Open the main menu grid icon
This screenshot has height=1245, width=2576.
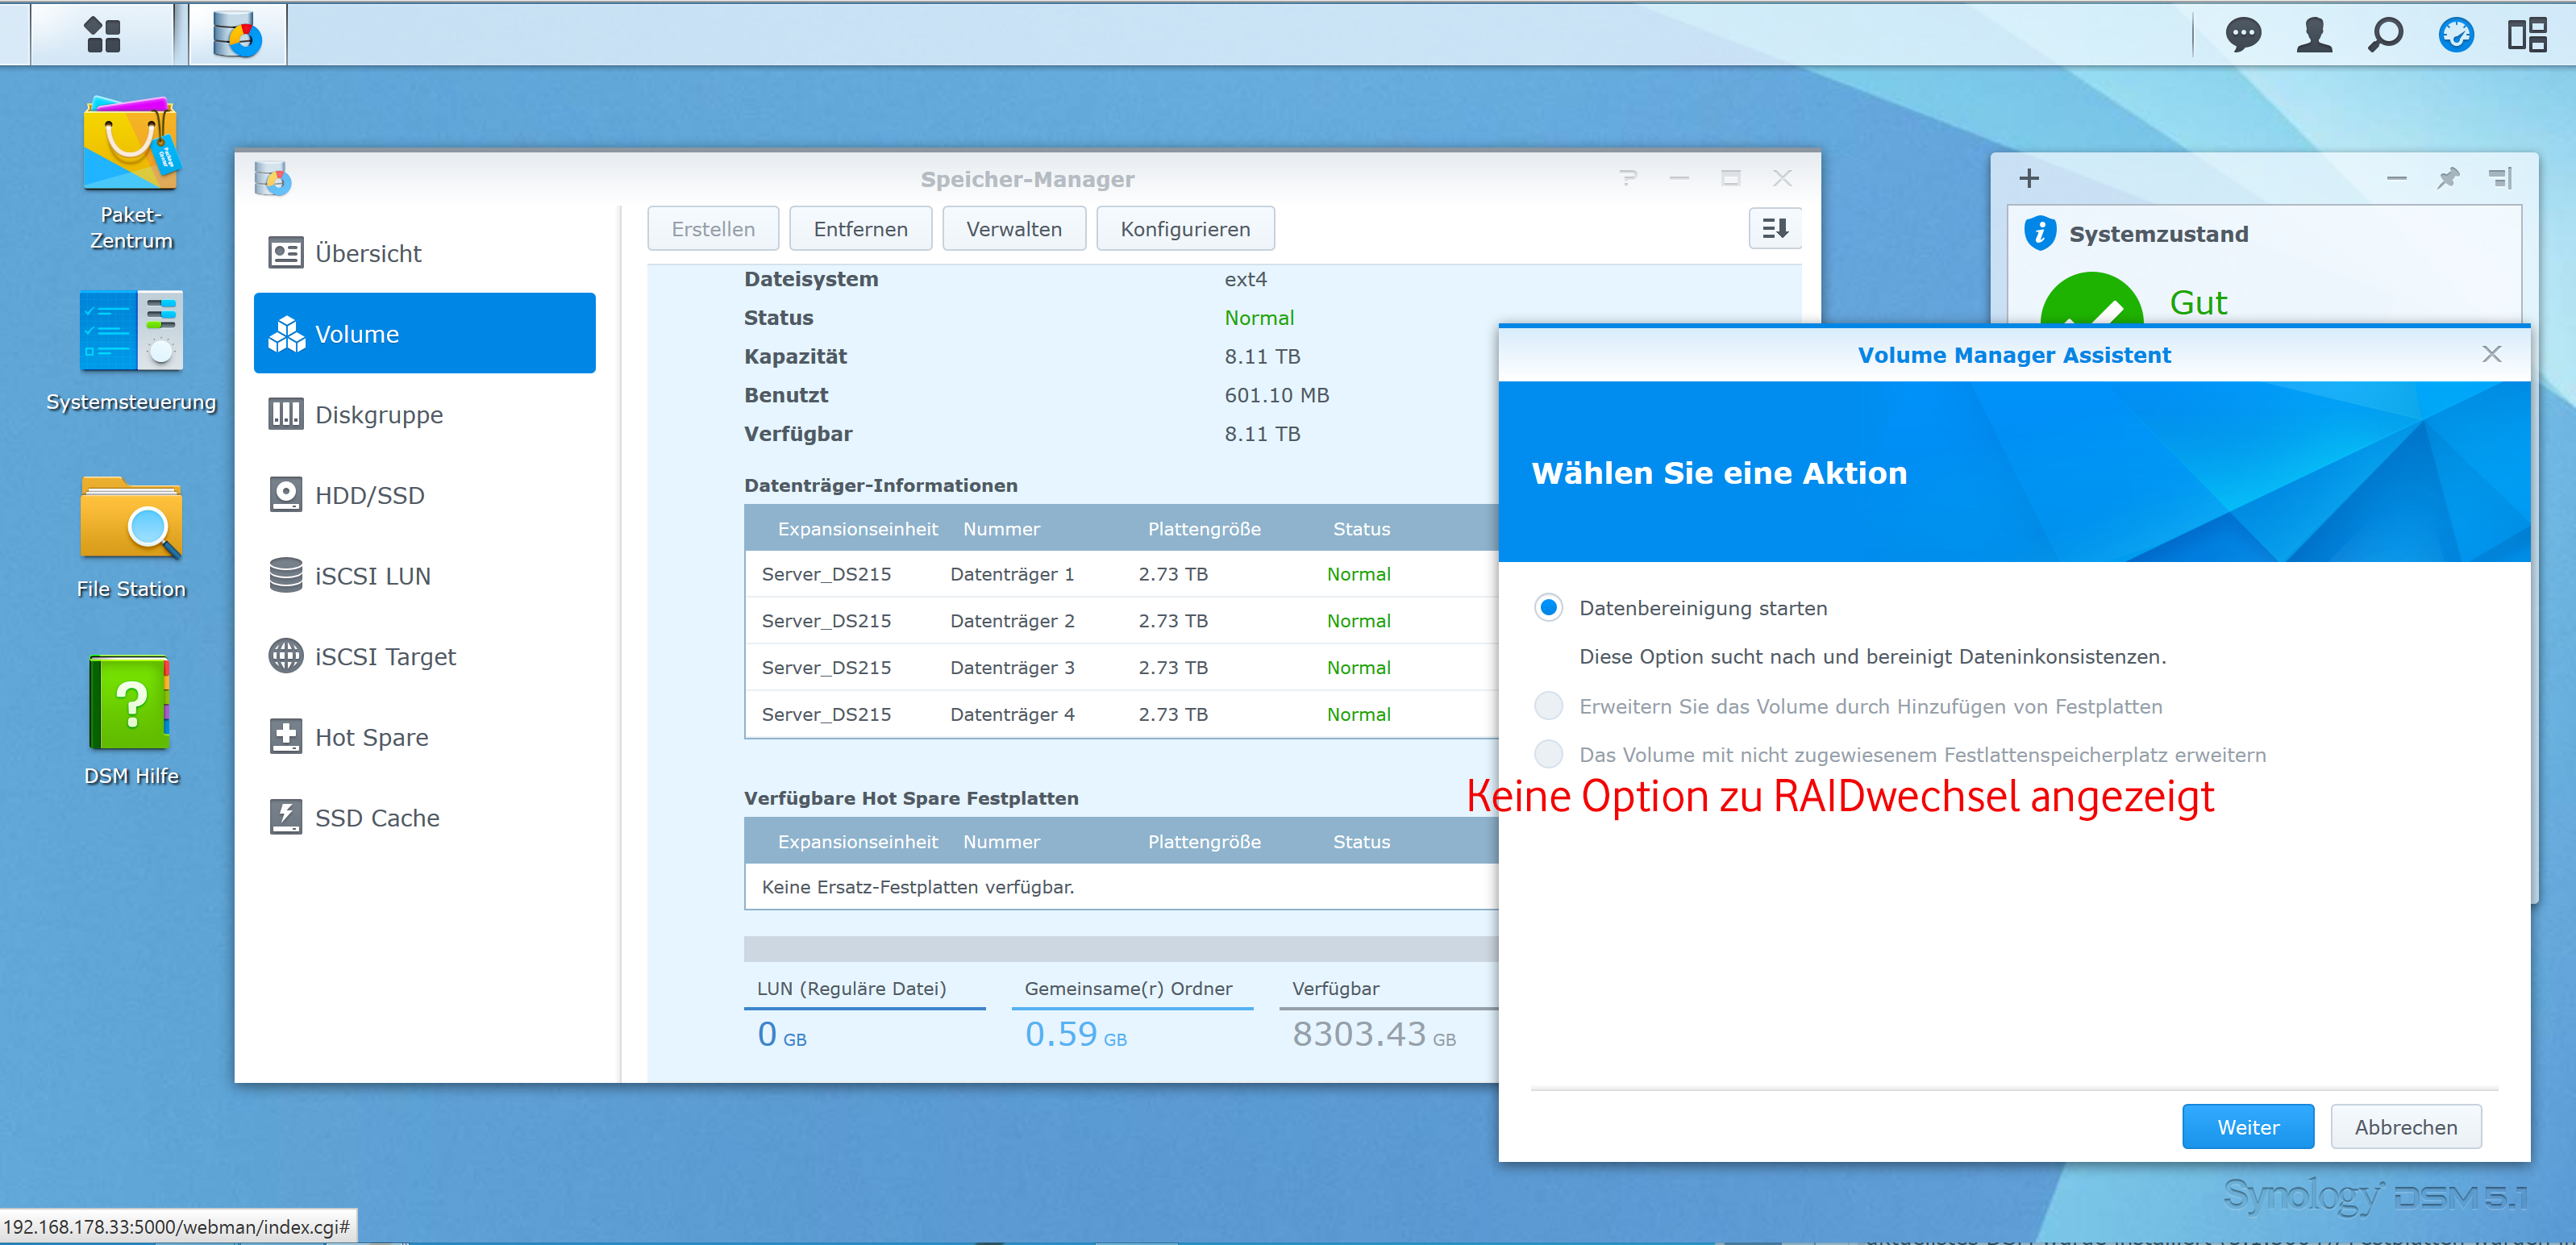pos(102,35)
